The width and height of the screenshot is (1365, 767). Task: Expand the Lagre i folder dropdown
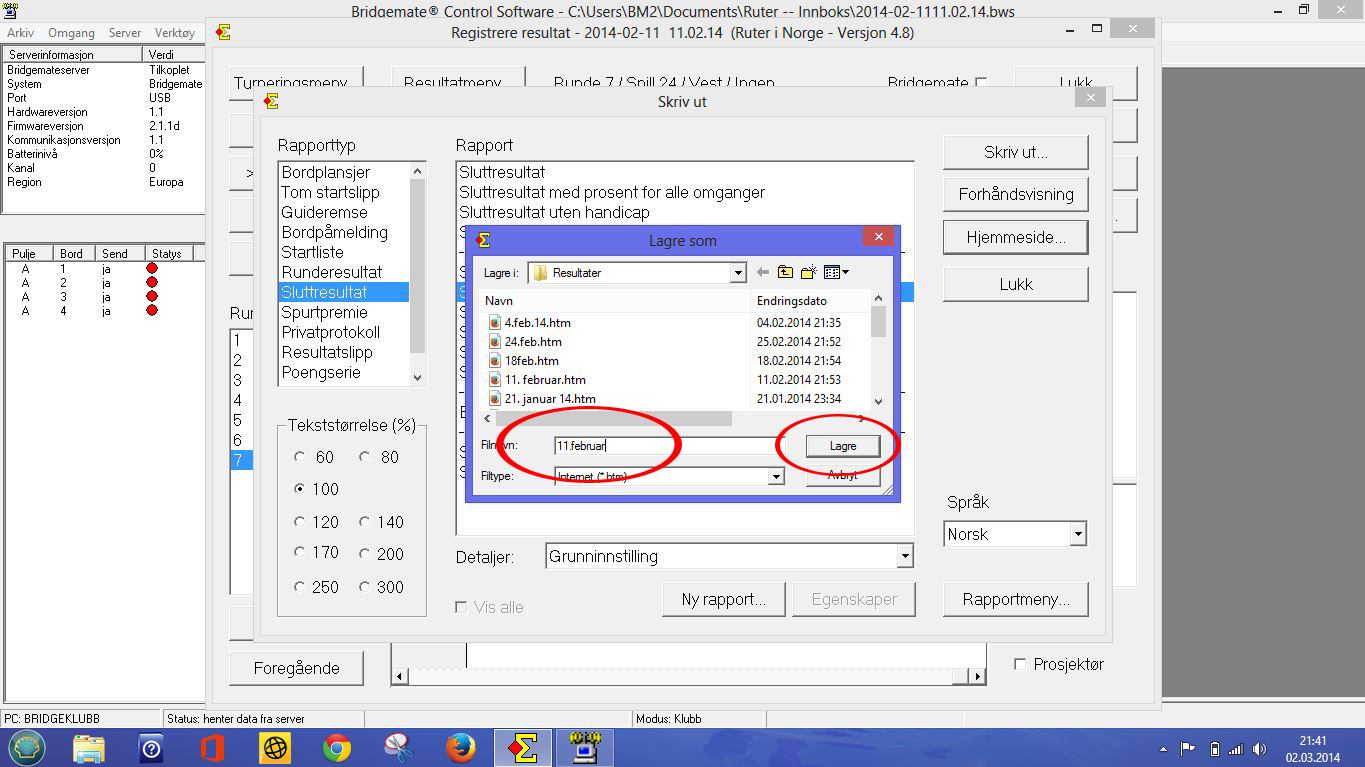[738, 272]
